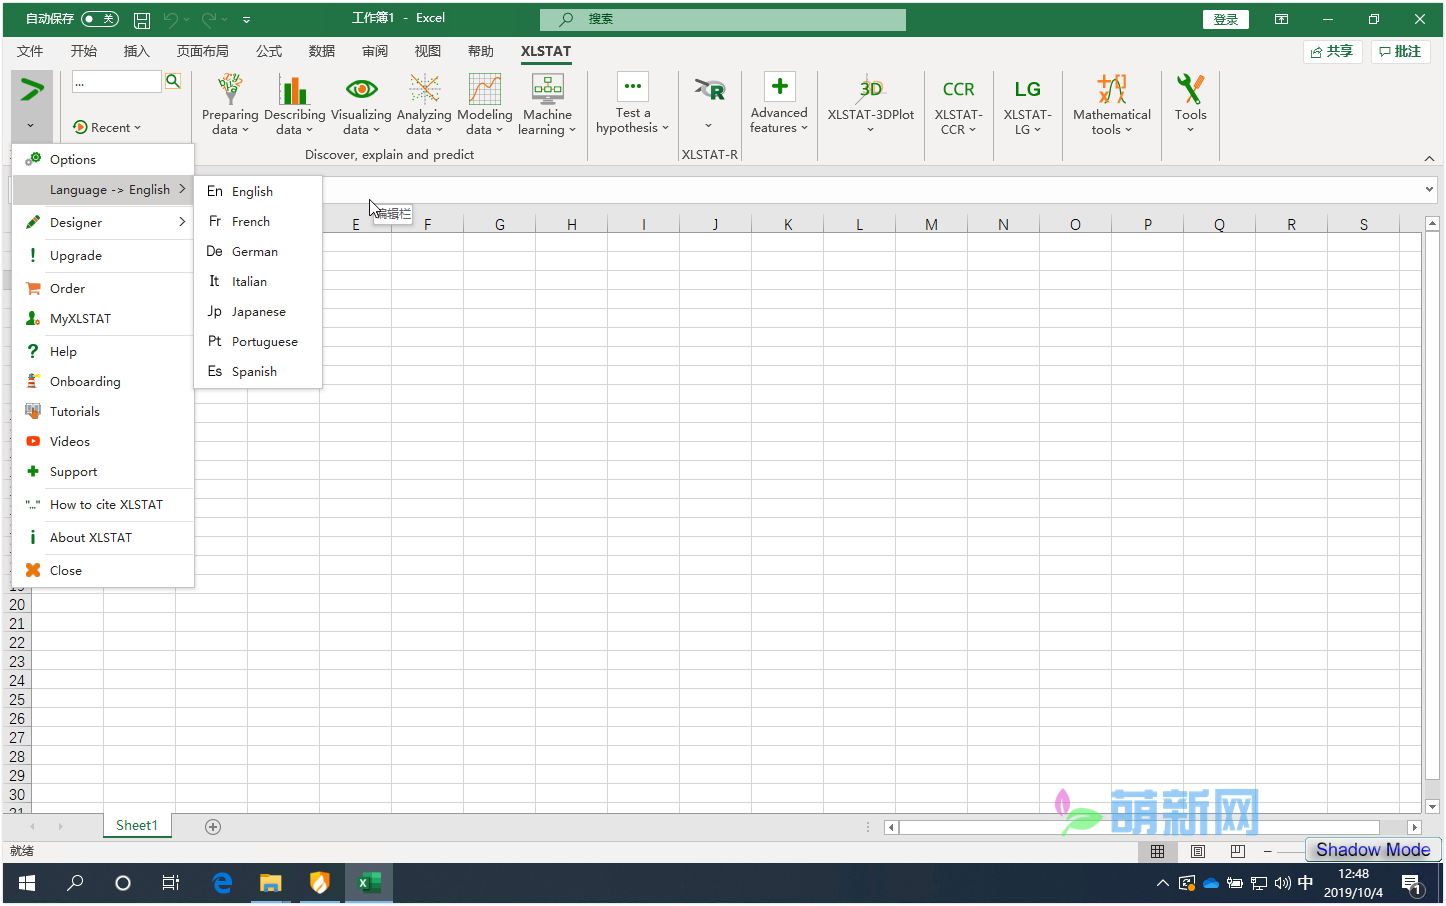Open Preparing data tools

[x=230, y=105]
